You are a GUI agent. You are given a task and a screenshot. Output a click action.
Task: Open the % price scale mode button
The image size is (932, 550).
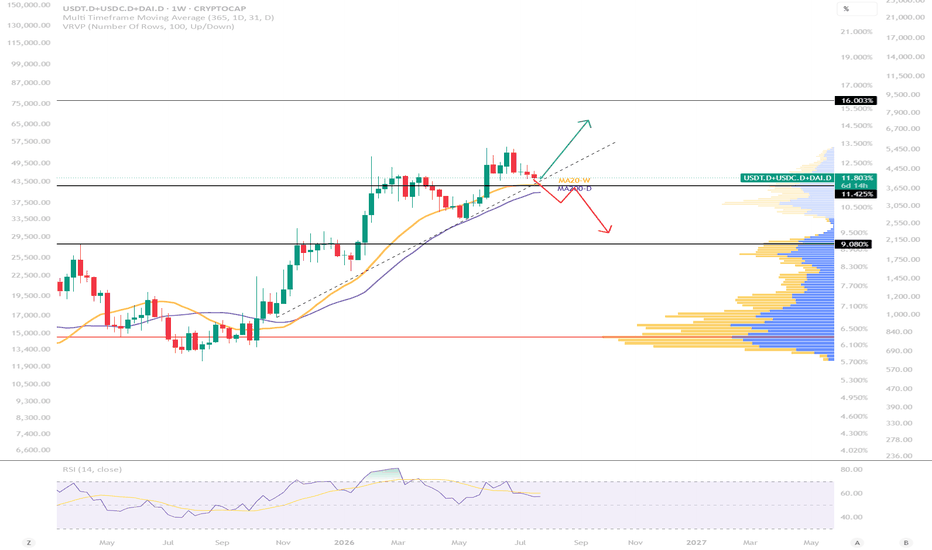(x=856, y=9)
